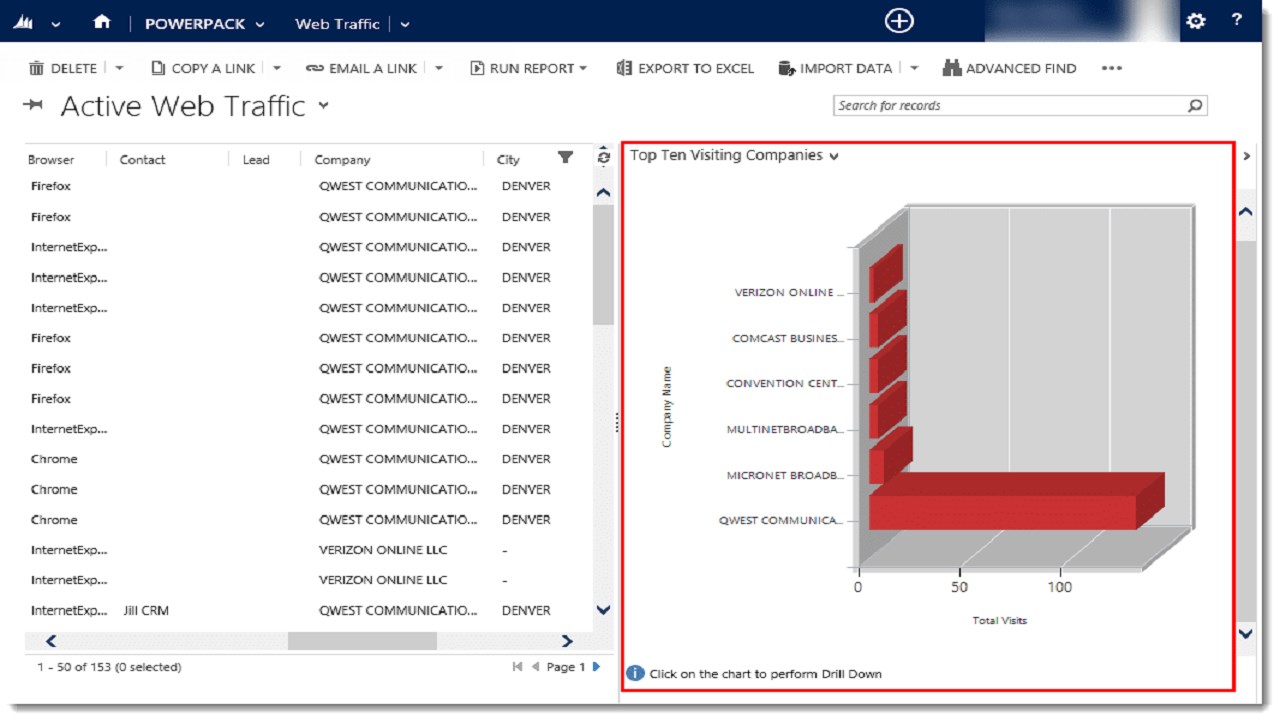Select first VERIZON ONLINE LLC row

[308, 550]
